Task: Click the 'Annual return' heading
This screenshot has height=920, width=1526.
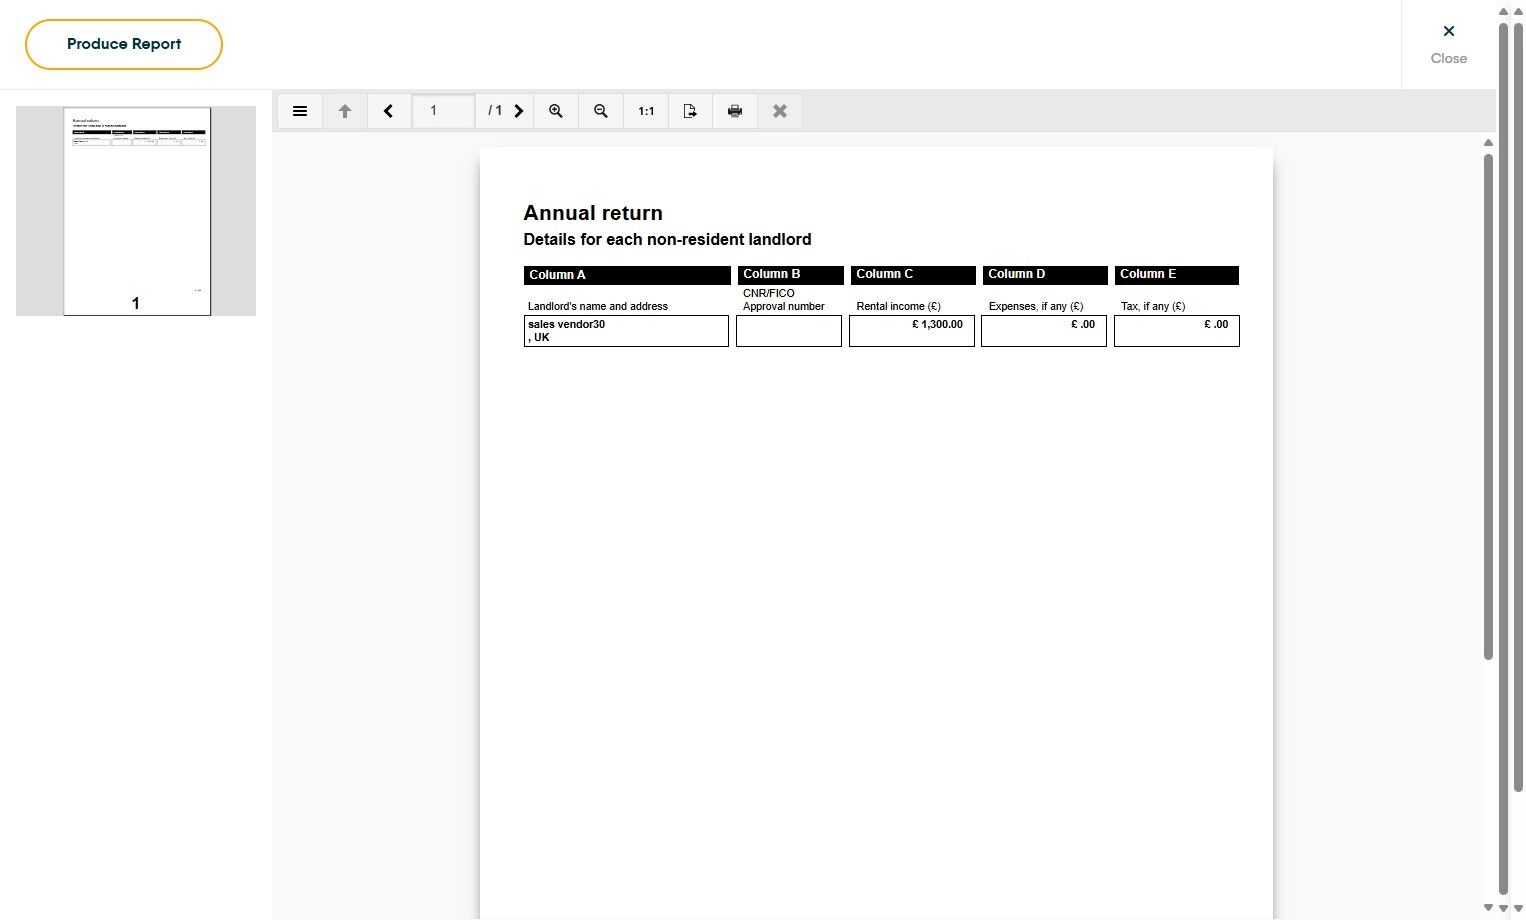Action: point(593,213)
